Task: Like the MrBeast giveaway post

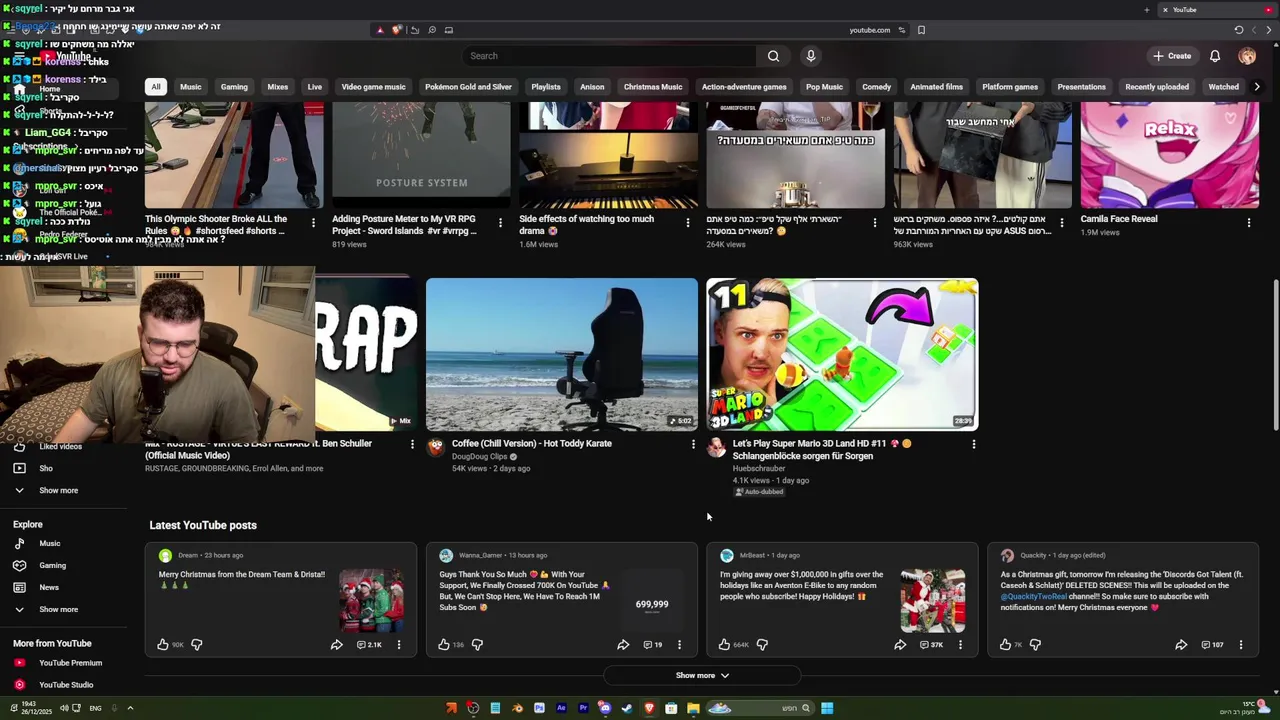Action: tap(725, 645)
